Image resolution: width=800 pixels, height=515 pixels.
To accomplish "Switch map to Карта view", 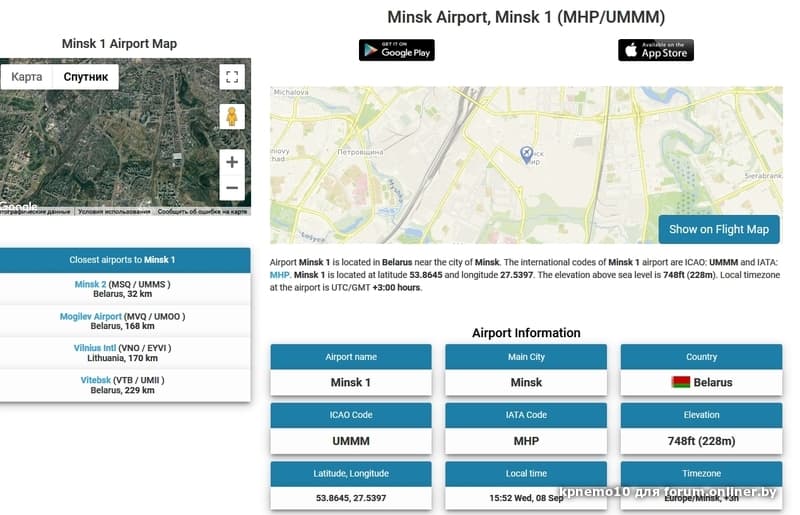I will [27, 77].
